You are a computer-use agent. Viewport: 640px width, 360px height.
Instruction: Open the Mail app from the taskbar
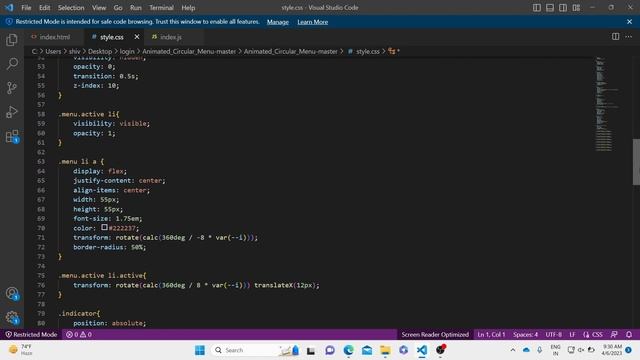coord(367,350)
